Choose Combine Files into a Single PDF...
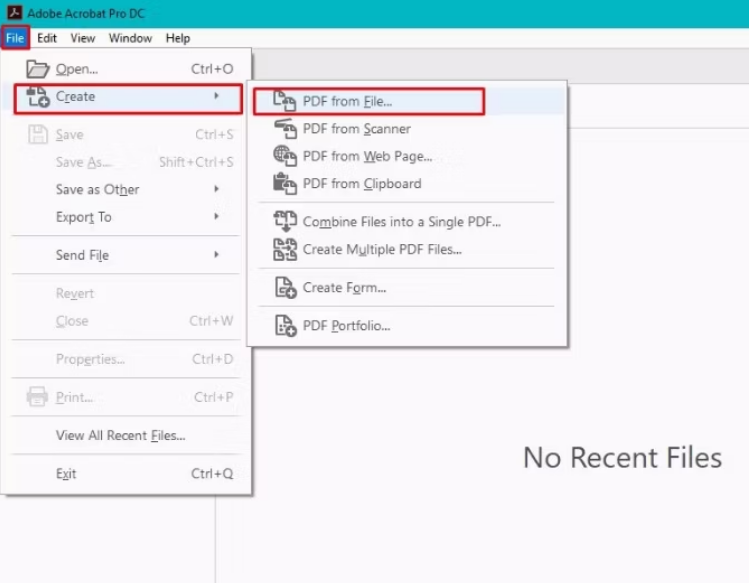749x583 pixels. [407, 222]
